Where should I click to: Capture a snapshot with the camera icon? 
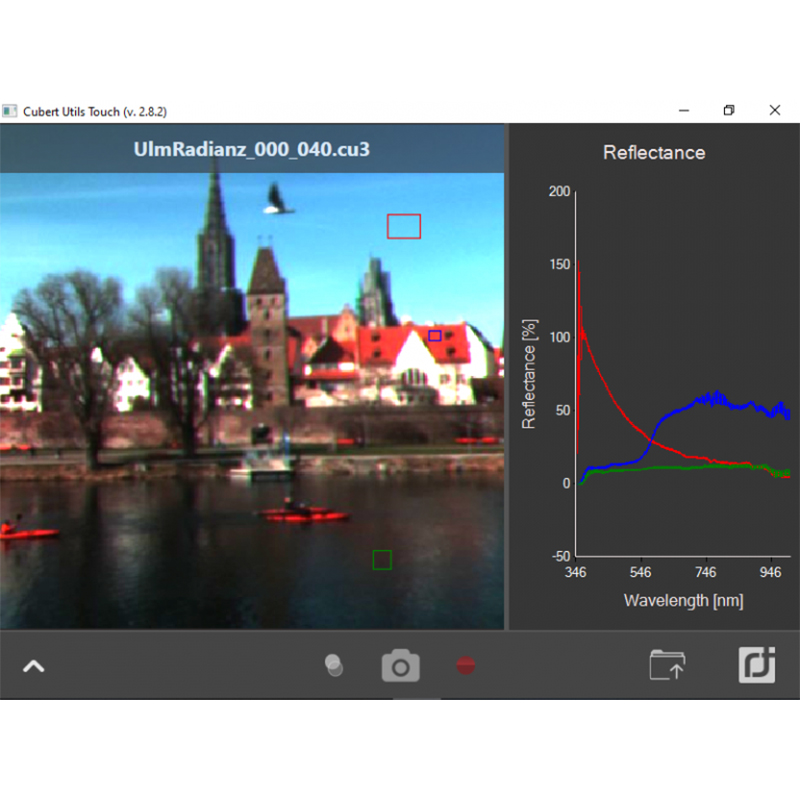tap(401, 665)
